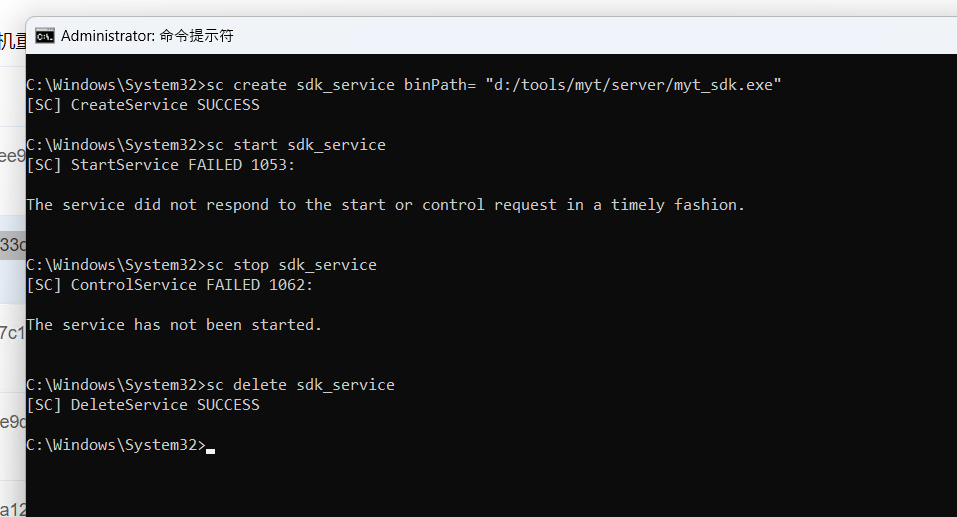Click the "sc delete sdk_service" command
Viewport: 957px width, 517px height.
299,385
